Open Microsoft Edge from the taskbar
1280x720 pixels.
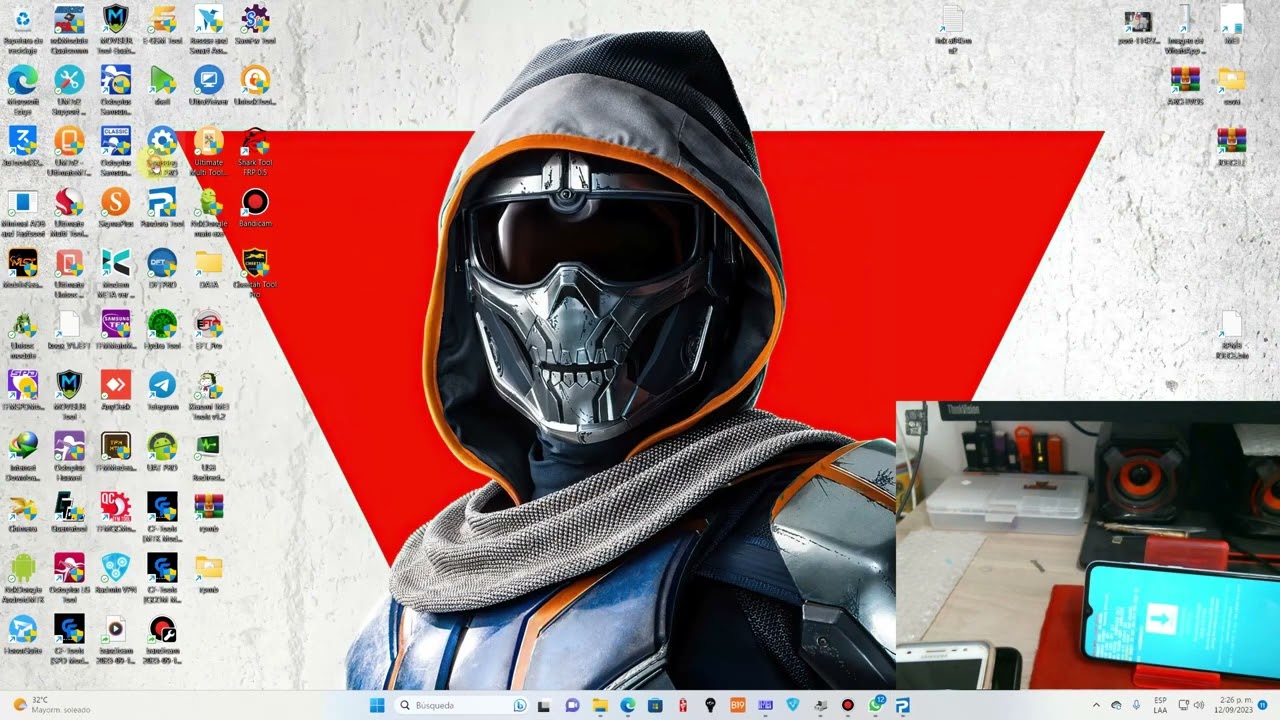coord(627,705)
